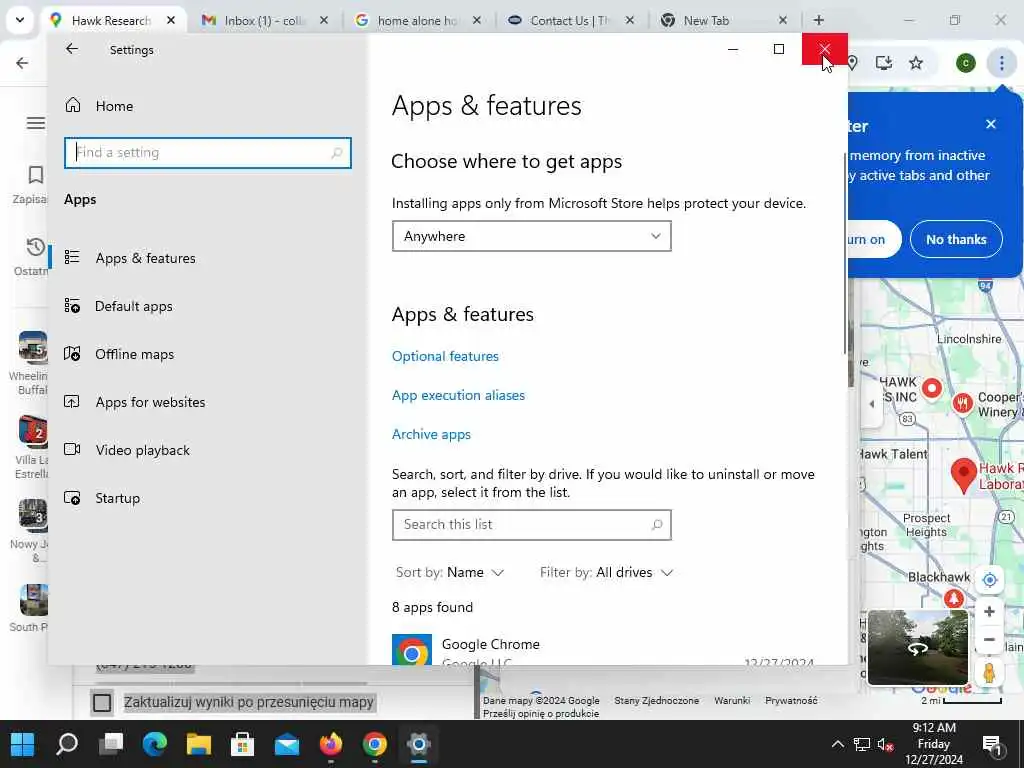Click search magnifier in Find a setting
Screen dimensions: 1024x768
pyautogui.click(x=336, y=153)
